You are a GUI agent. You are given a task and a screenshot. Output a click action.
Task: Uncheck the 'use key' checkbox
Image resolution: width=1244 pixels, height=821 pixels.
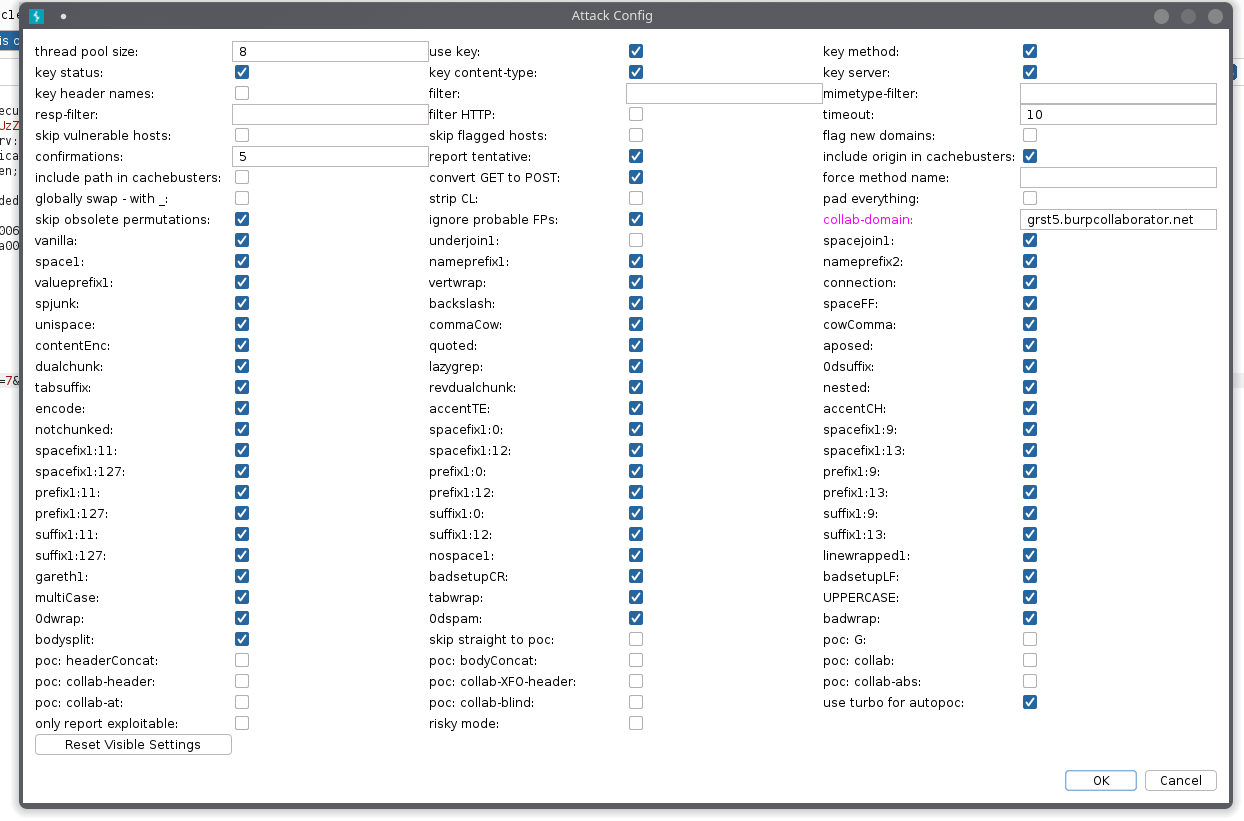(x=636, y=51)
